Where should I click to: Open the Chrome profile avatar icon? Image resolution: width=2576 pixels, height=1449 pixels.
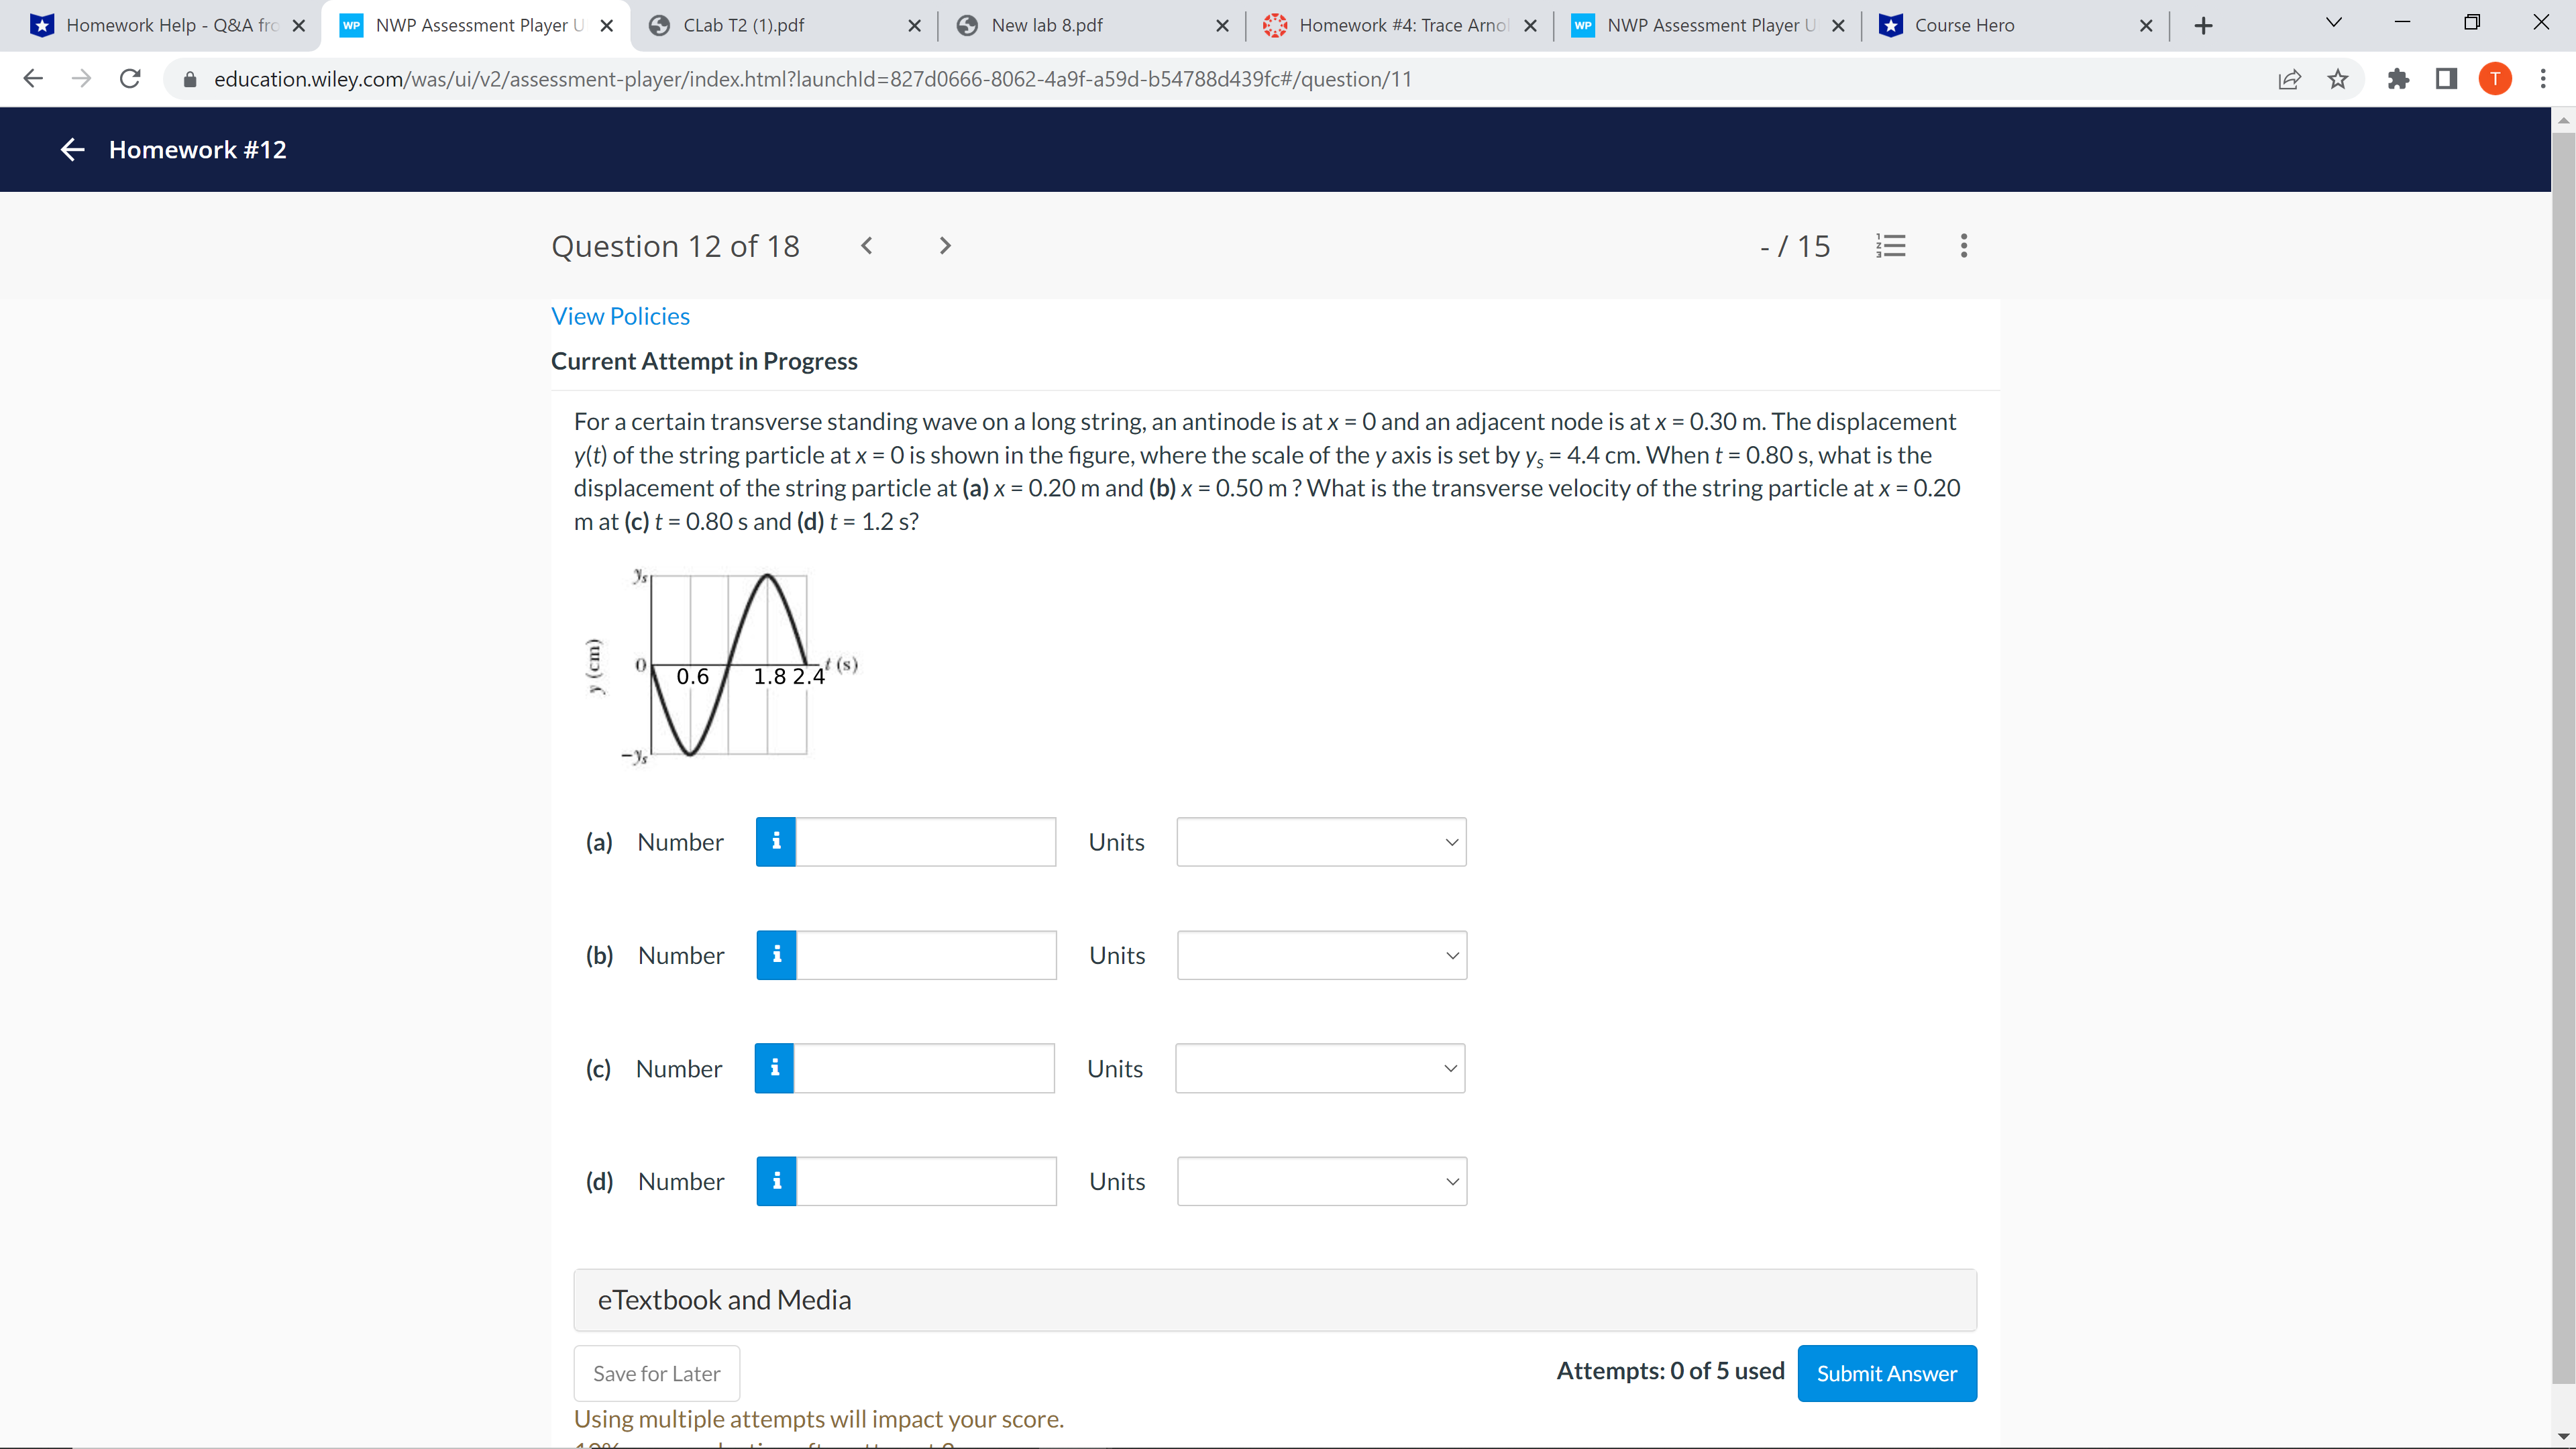[x=2494, y=79]
